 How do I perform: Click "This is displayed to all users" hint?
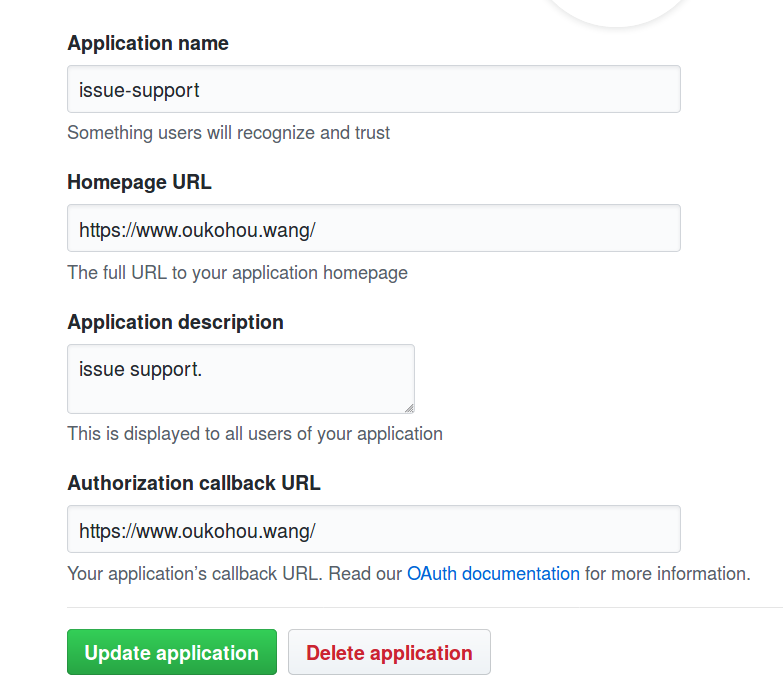pos(255,434)
